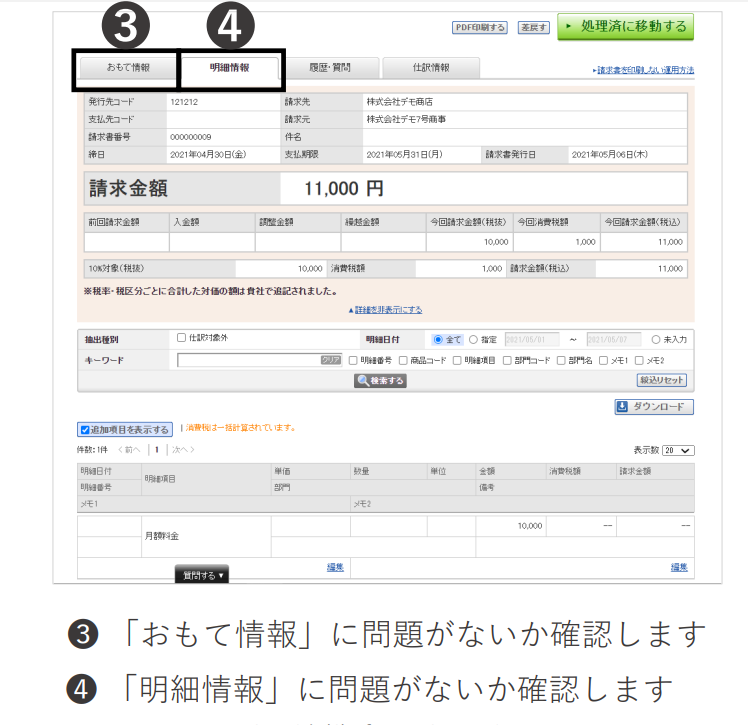Click the 処理済に移動する green button
Image resolution: width=748 pixels, height=725 pixels.
coord(625,26)
